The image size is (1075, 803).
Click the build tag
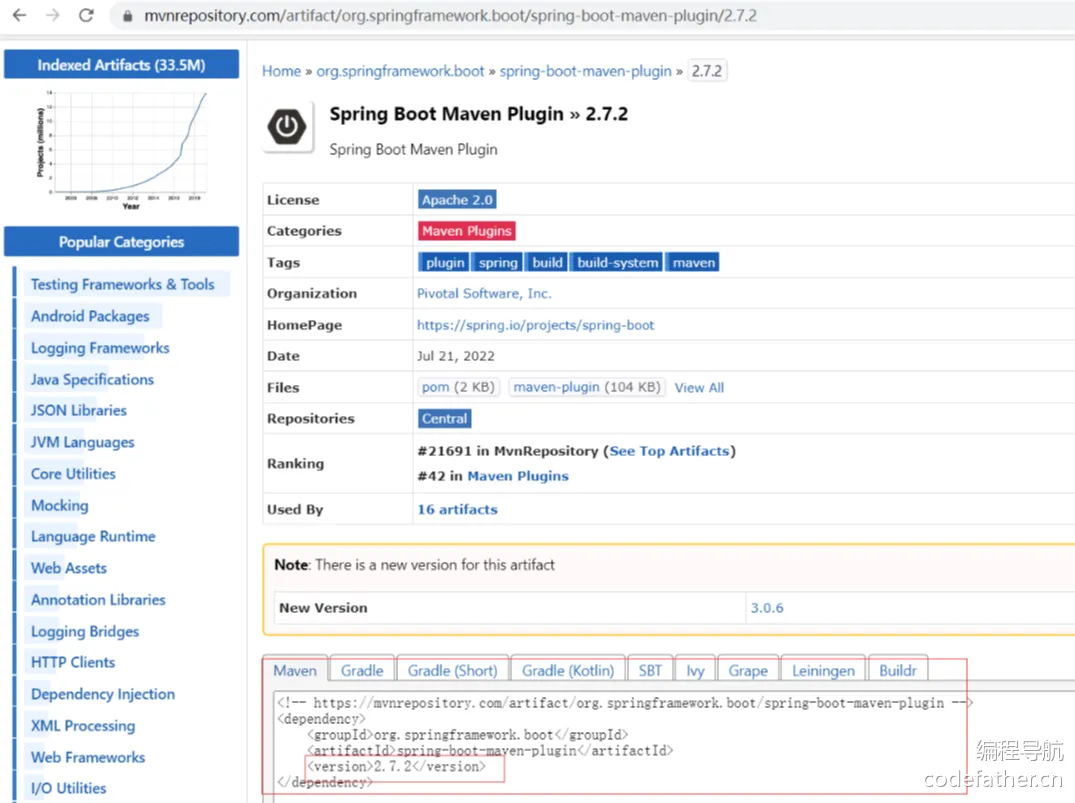tap(547, 263)
